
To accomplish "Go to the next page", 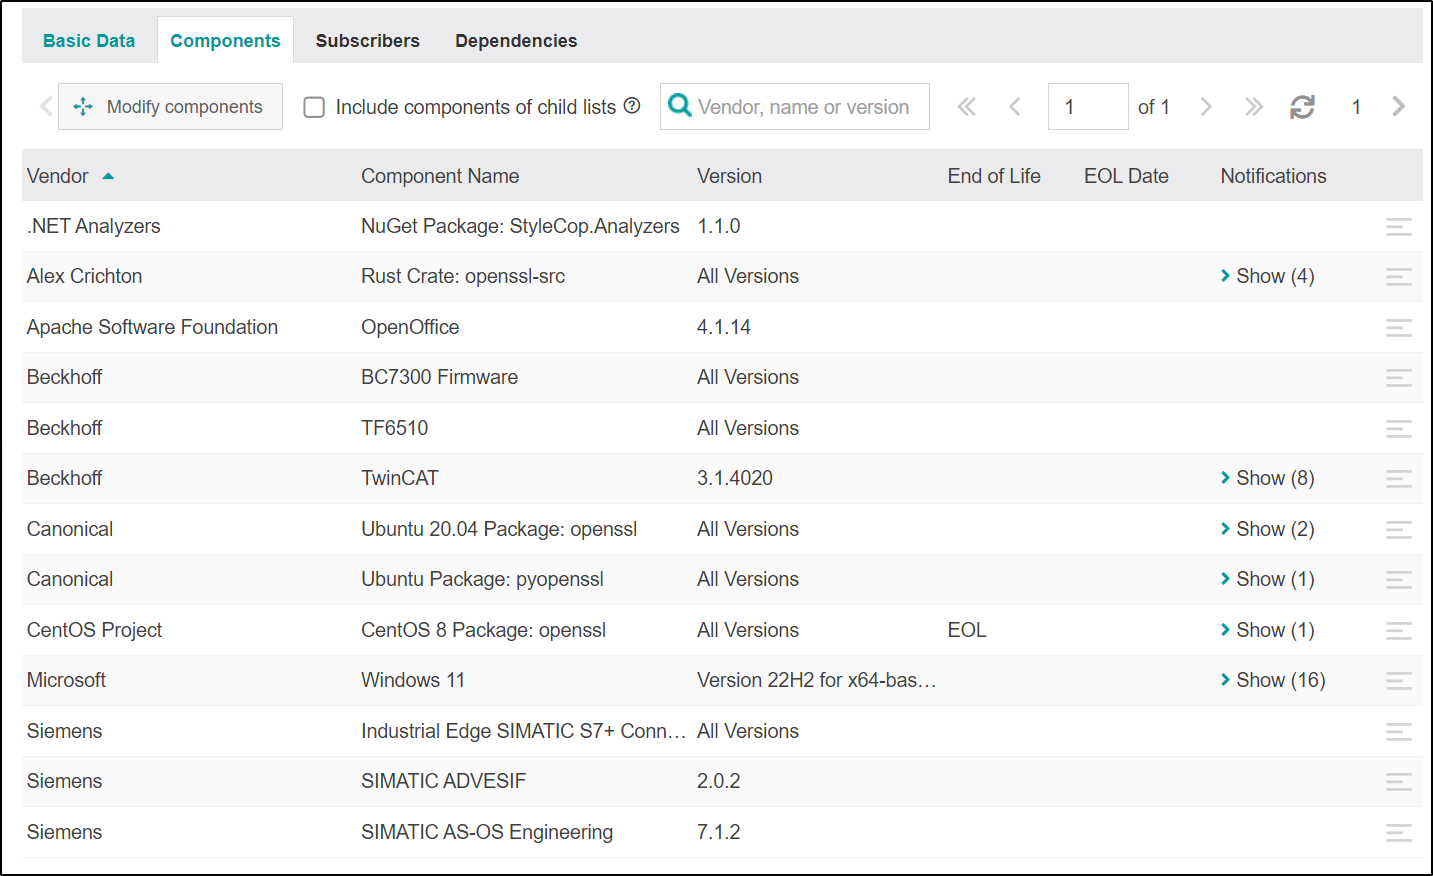I will click(1206, 107).
